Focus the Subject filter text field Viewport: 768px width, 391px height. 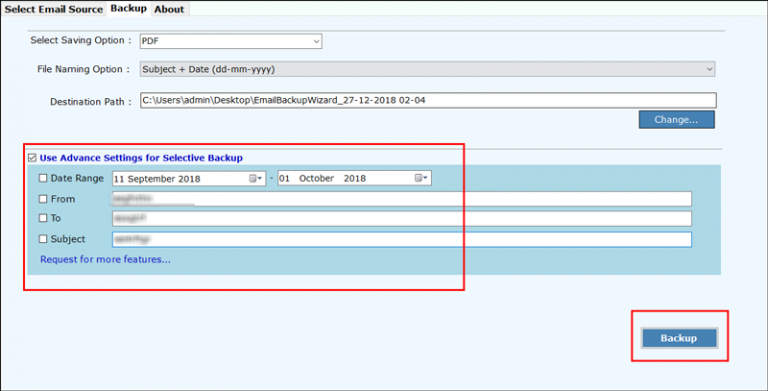402,239
